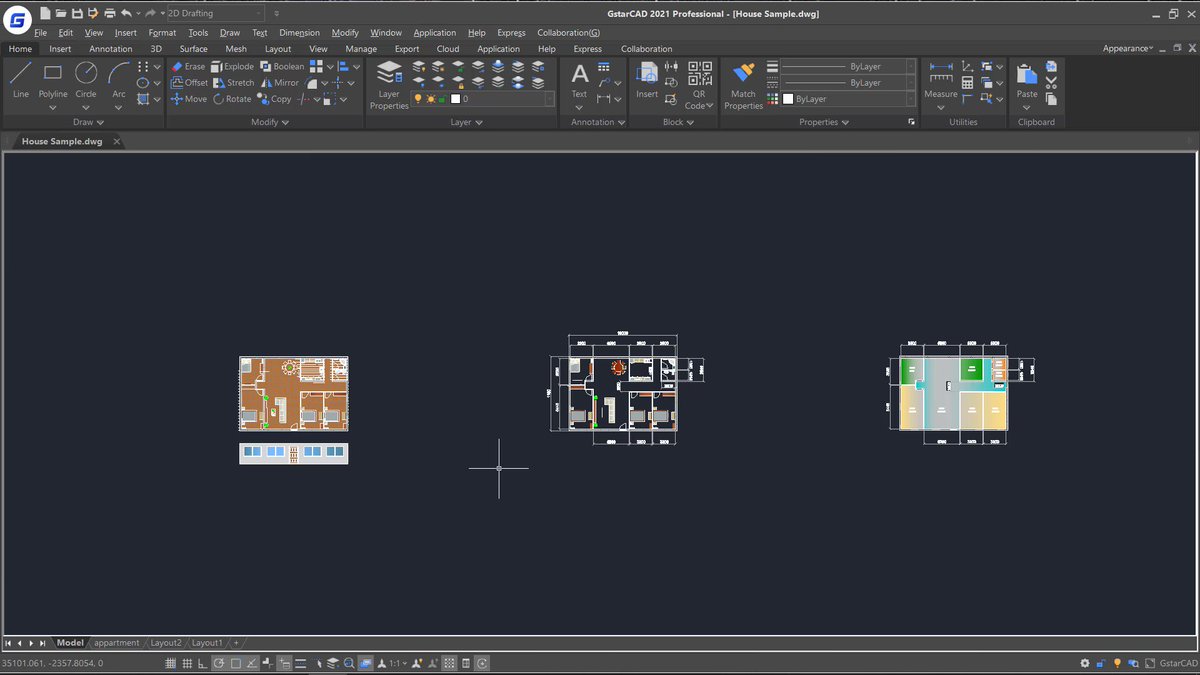Screen dimensions: 1200x675
Task: Click the Save icon in quick access toolbar
Action: tap(77, 13)
